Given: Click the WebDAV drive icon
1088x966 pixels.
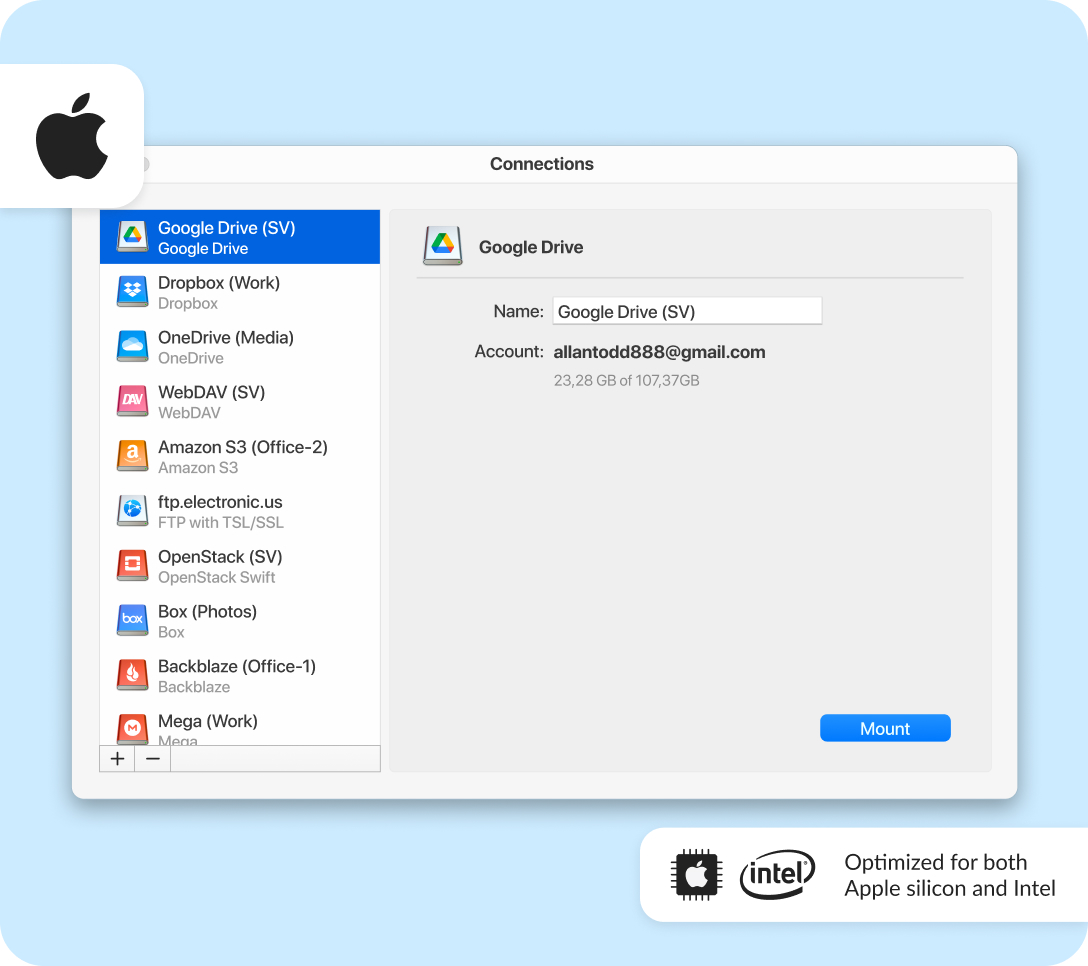Looking at the screenshot, I should click(x=133, y=402).
